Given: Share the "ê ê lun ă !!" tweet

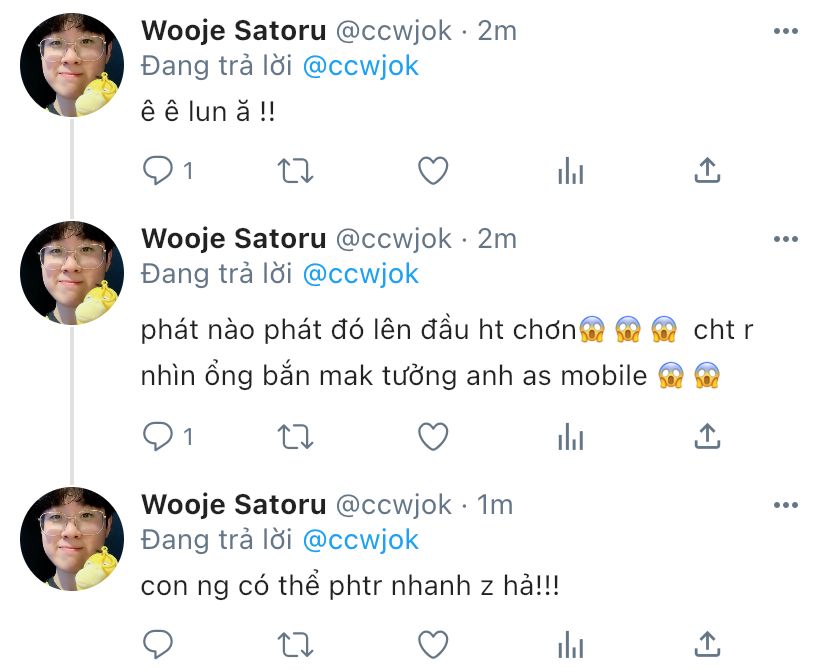Looking at the screenshot, I should coord(707,170).
